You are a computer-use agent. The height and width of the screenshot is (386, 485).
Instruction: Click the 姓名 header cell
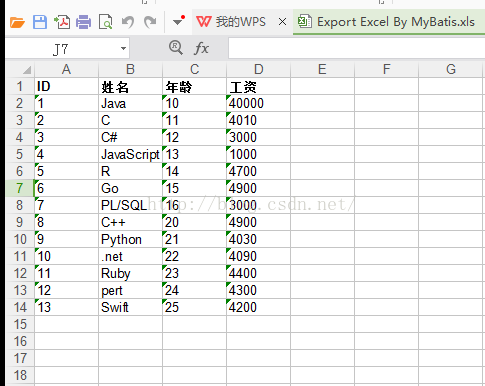(x=130, y=86)
